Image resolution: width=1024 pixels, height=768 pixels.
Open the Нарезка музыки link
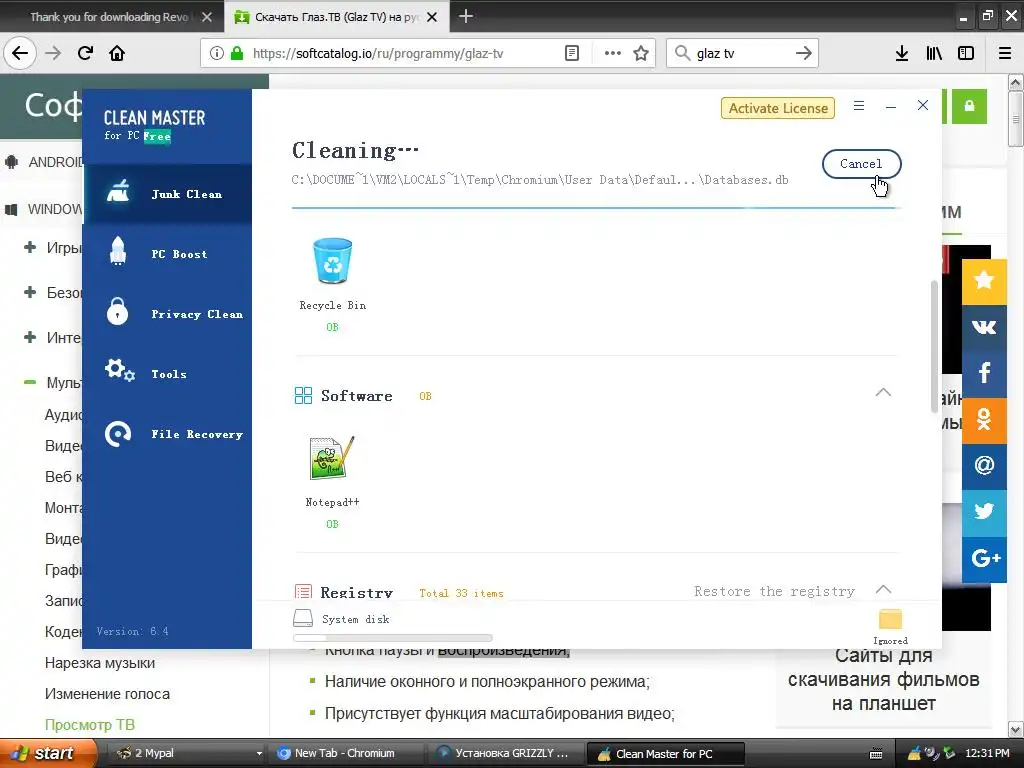[100, 663]
